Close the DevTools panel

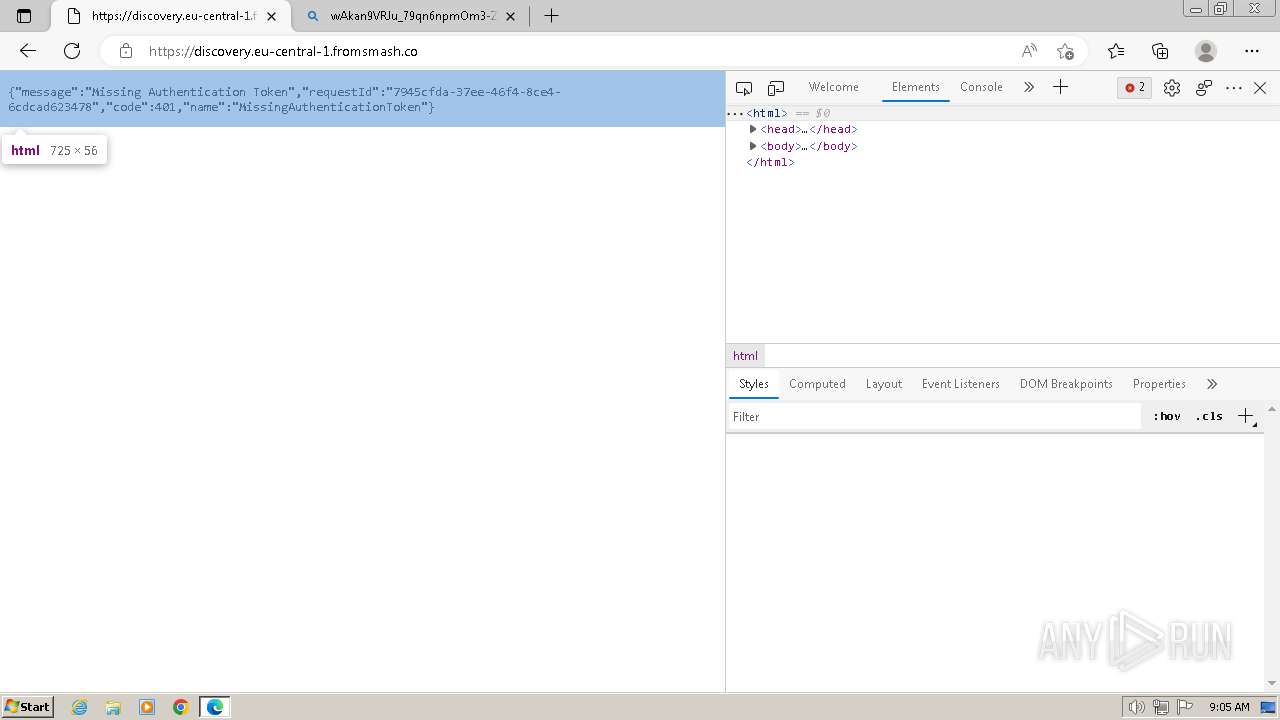[1260, 88]
